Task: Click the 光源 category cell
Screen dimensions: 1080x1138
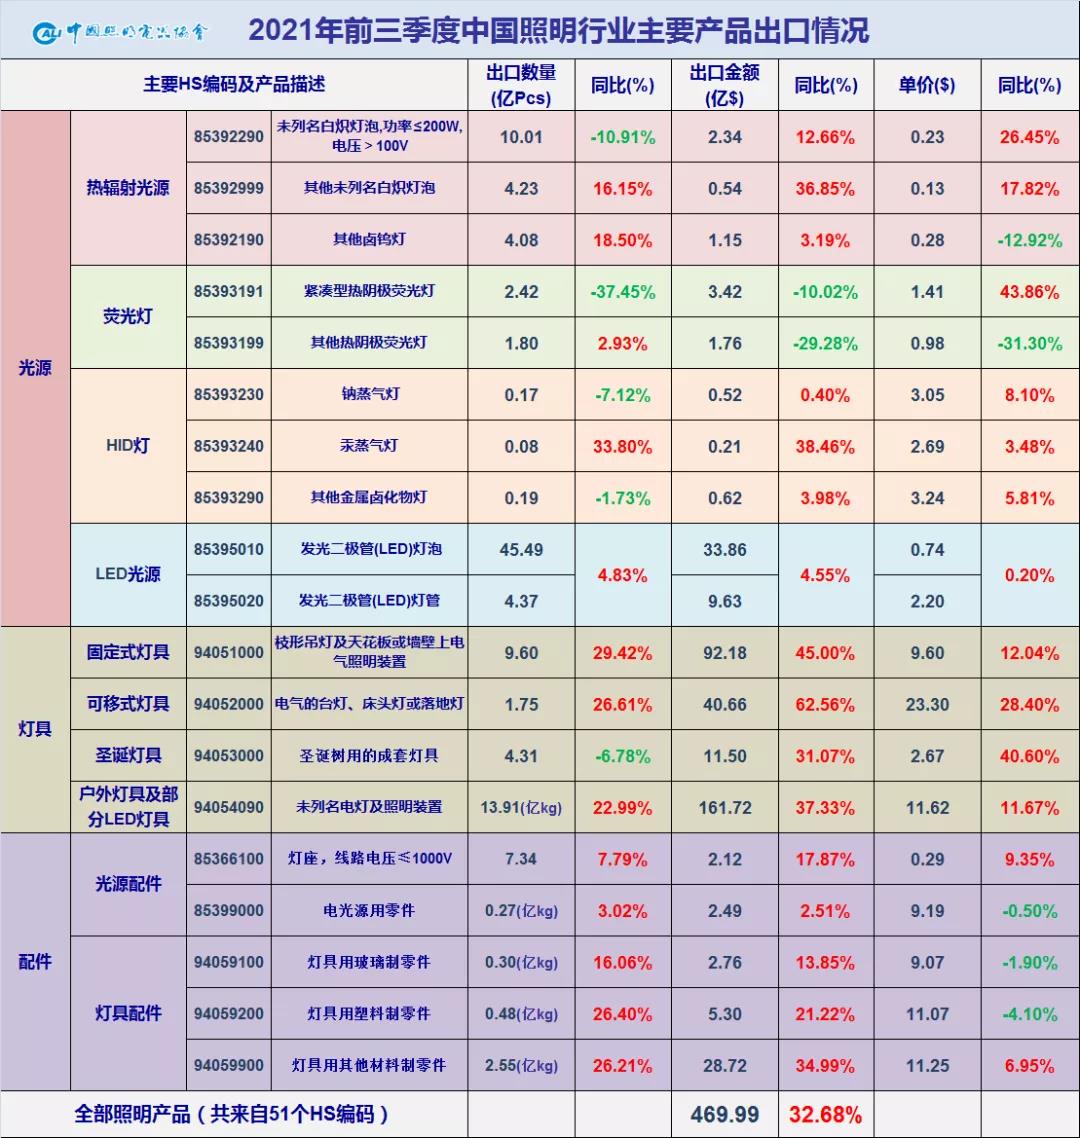Action: [35, 368]
